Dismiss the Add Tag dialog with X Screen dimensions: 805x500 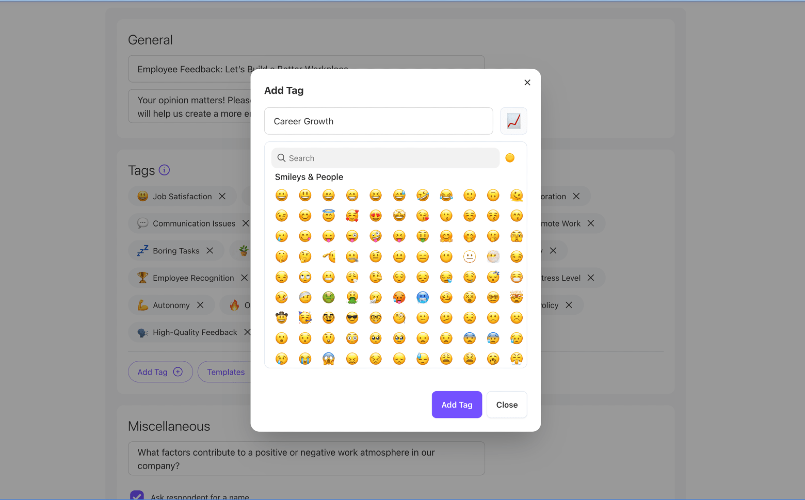527,83
